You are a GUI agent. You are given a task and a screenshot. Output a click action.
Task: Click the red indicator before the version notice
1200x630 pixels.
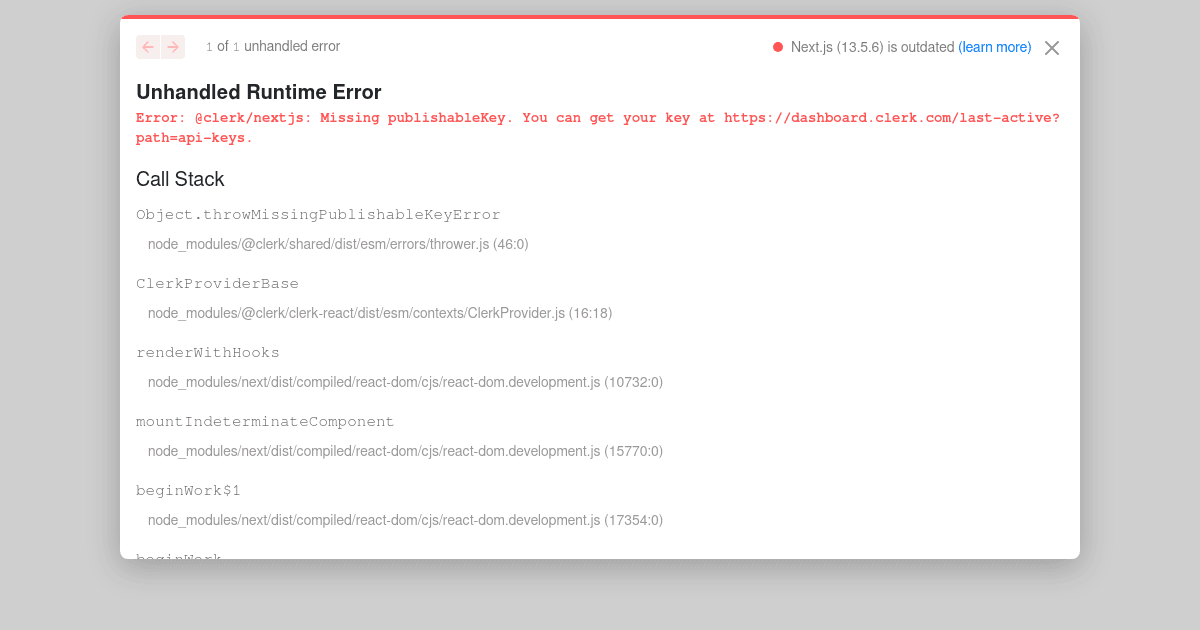pos(777,47)
